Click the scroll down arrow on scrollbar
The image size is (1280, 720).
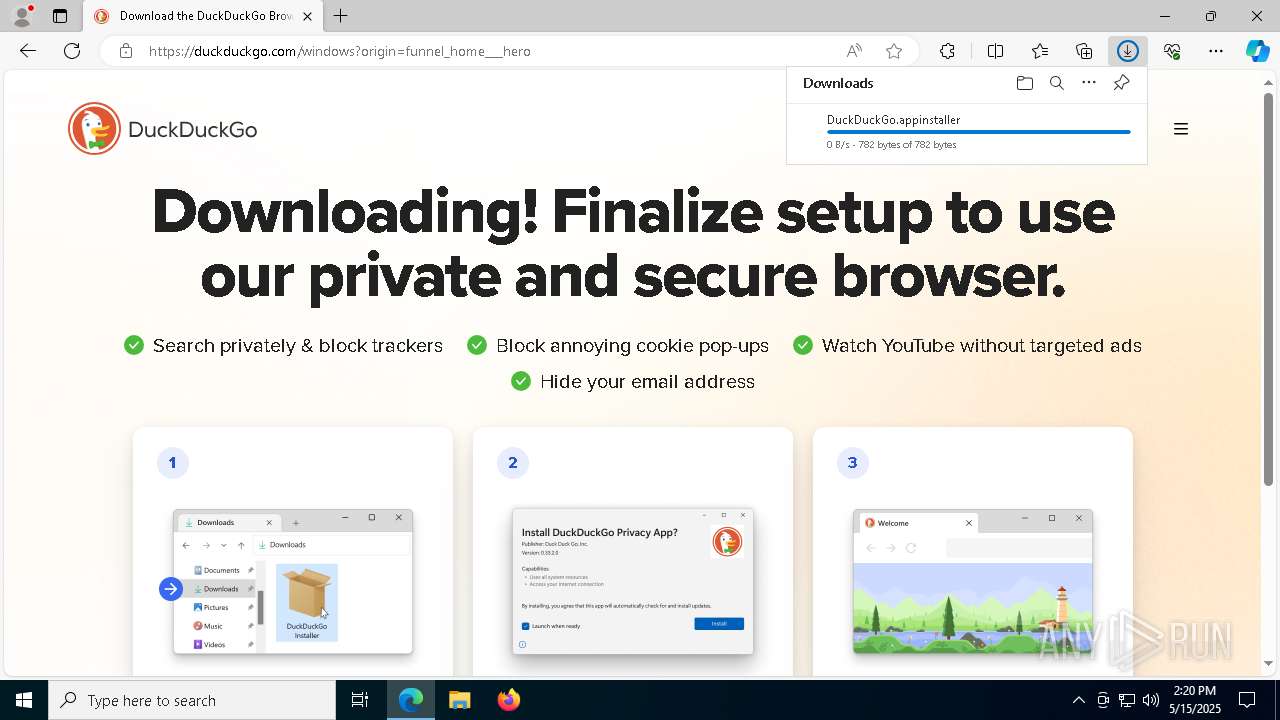click(x=1269, y=663)
